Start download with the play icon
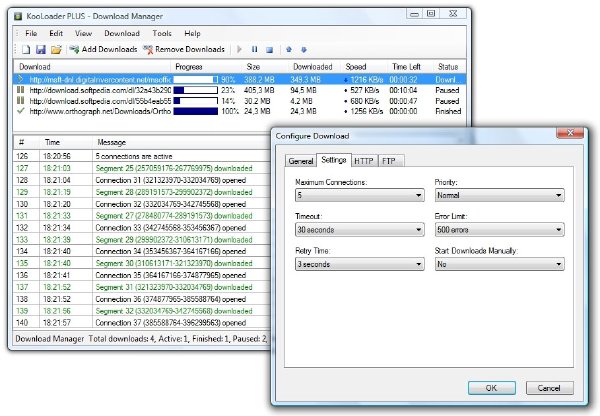Image resolution: width=600 pixels, height=416 pixels. [x=240, y=49]
